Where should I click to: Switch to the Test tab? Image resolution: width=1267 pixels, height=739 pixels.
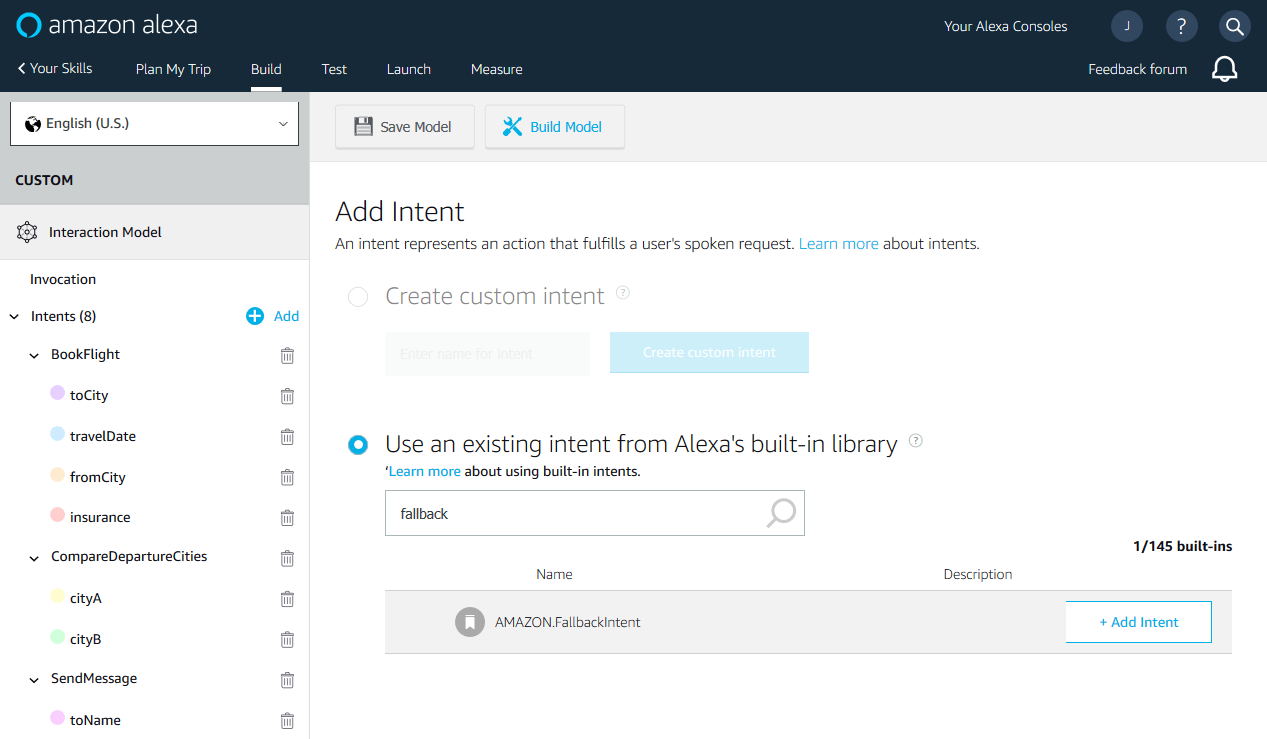point(333,69)
